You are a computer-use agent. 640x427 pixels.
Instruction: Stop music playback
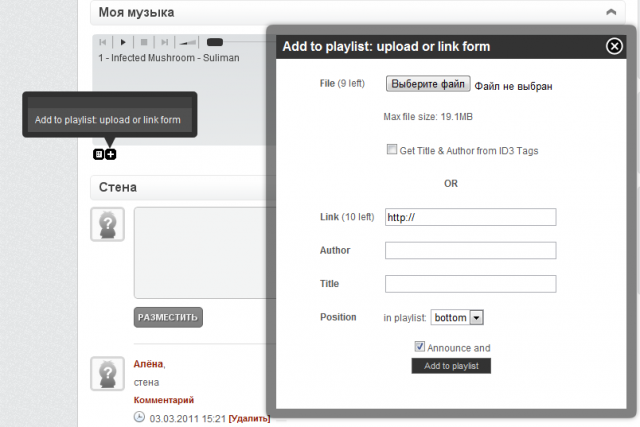(144, 42)
